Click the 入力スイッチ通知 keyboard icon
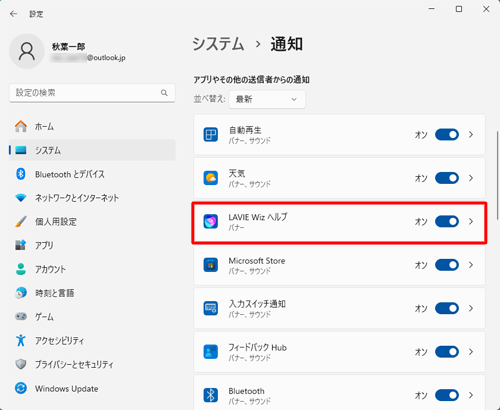Viewport: 500px width, 410px height. click(x=211, y=308)
